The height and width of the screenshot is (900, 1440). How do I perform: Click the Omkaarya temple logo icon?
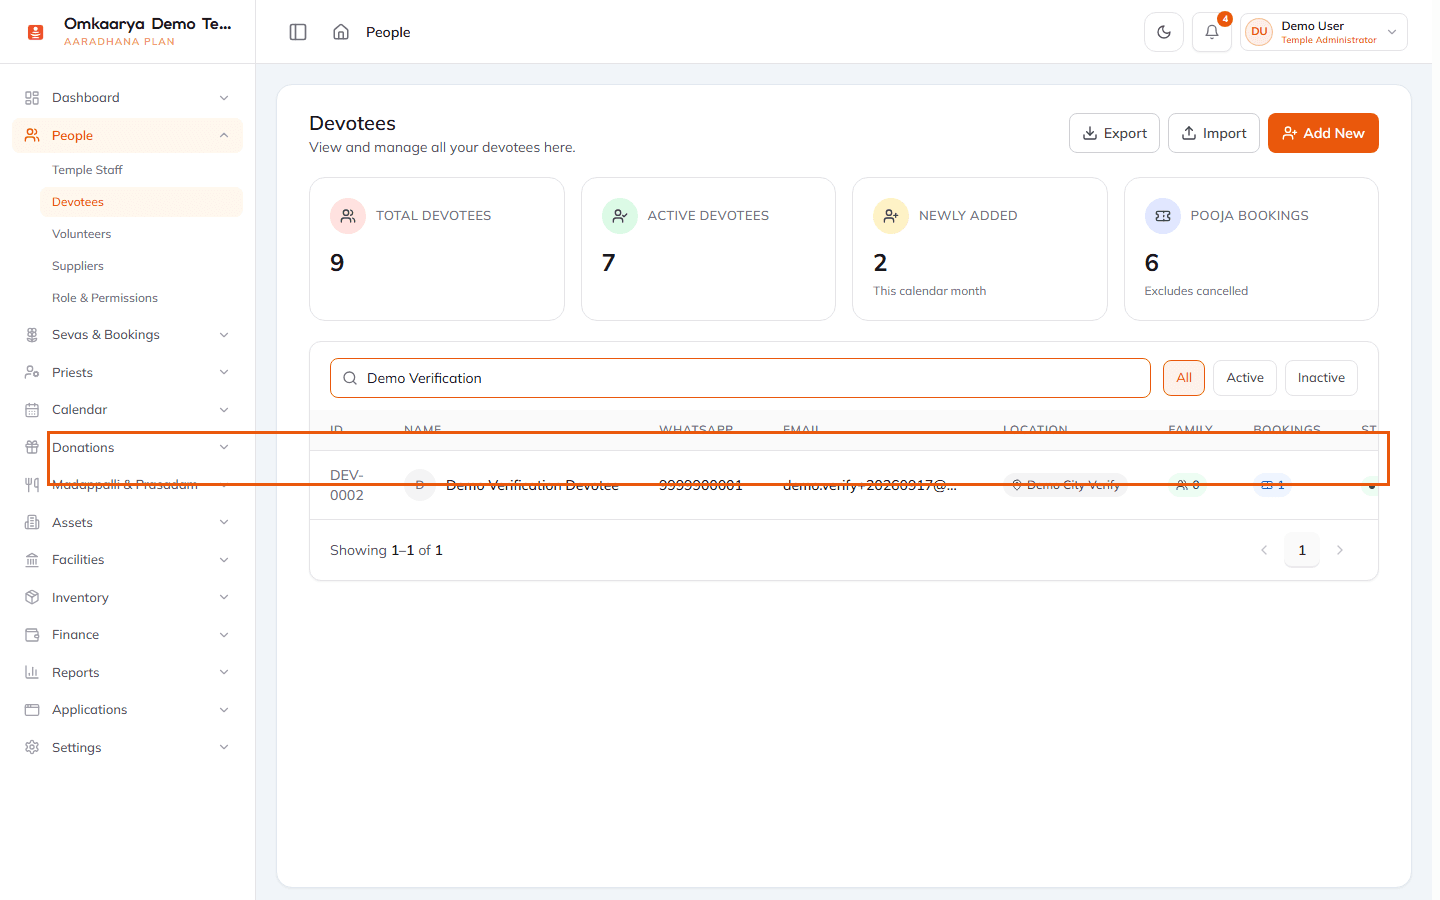pos(35,32)
